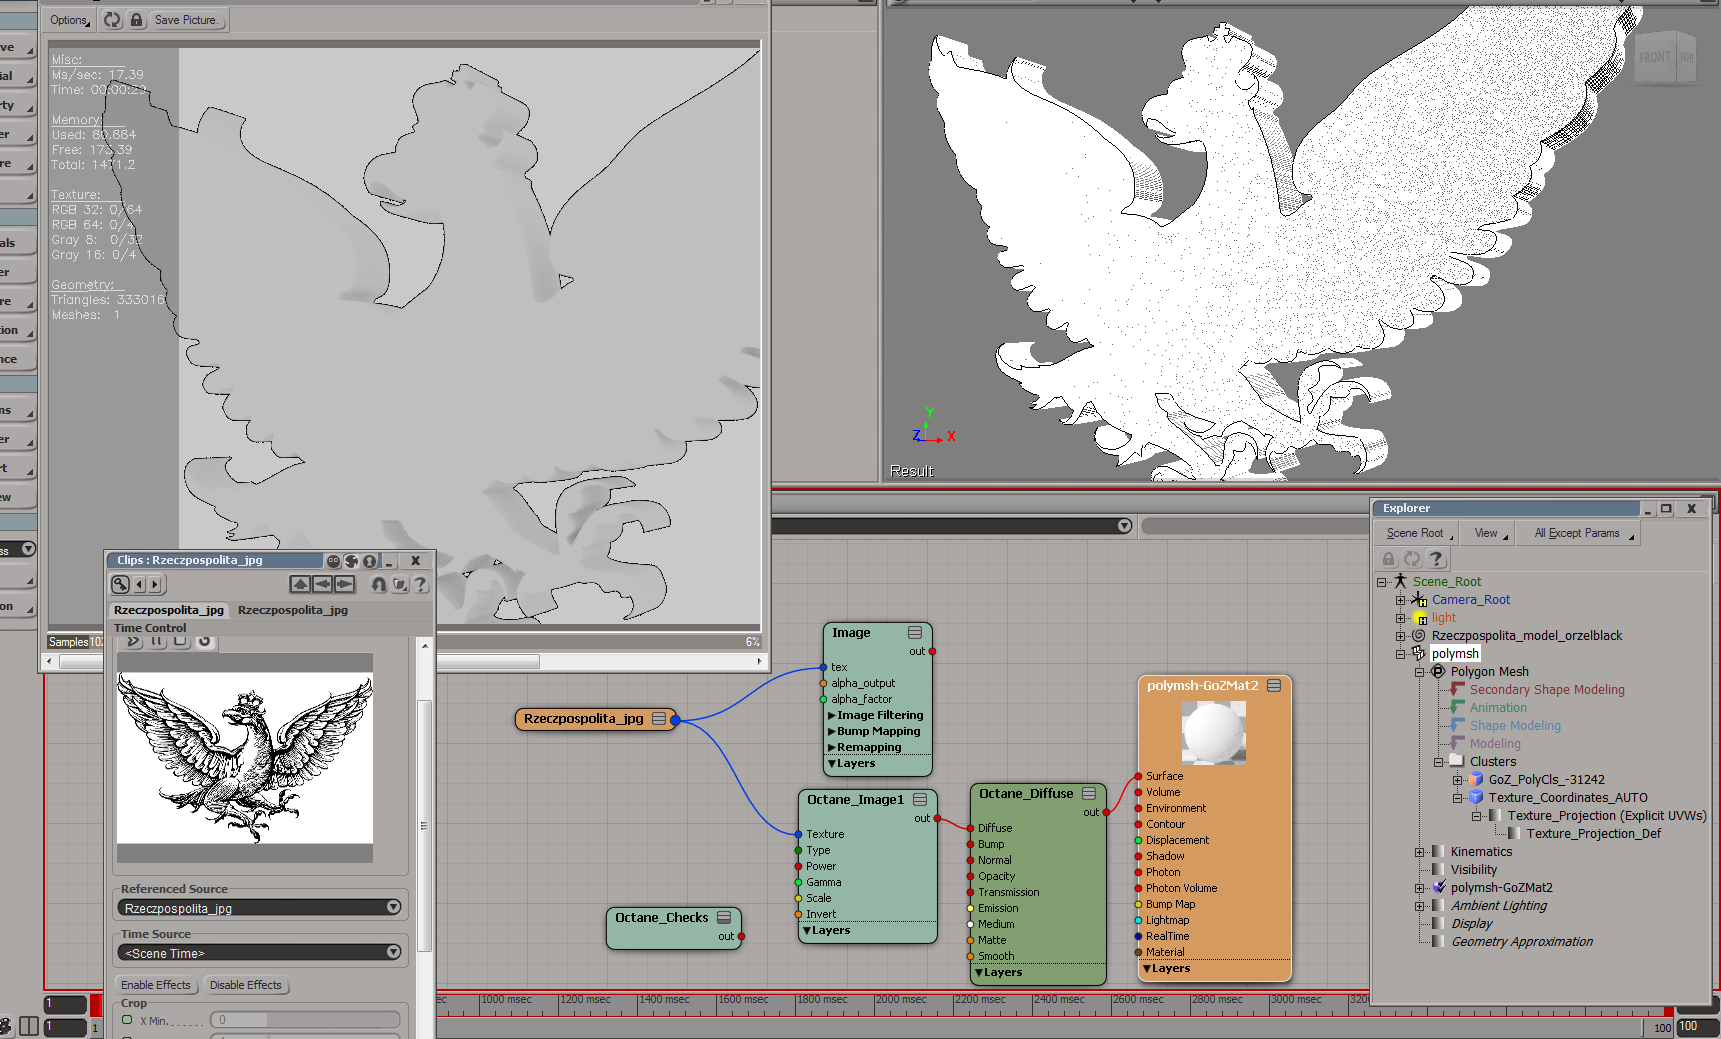The width and height of the screenshot is (1721, 1039).
Task: Expand the Kinematics tree node
Action: 1419,852
